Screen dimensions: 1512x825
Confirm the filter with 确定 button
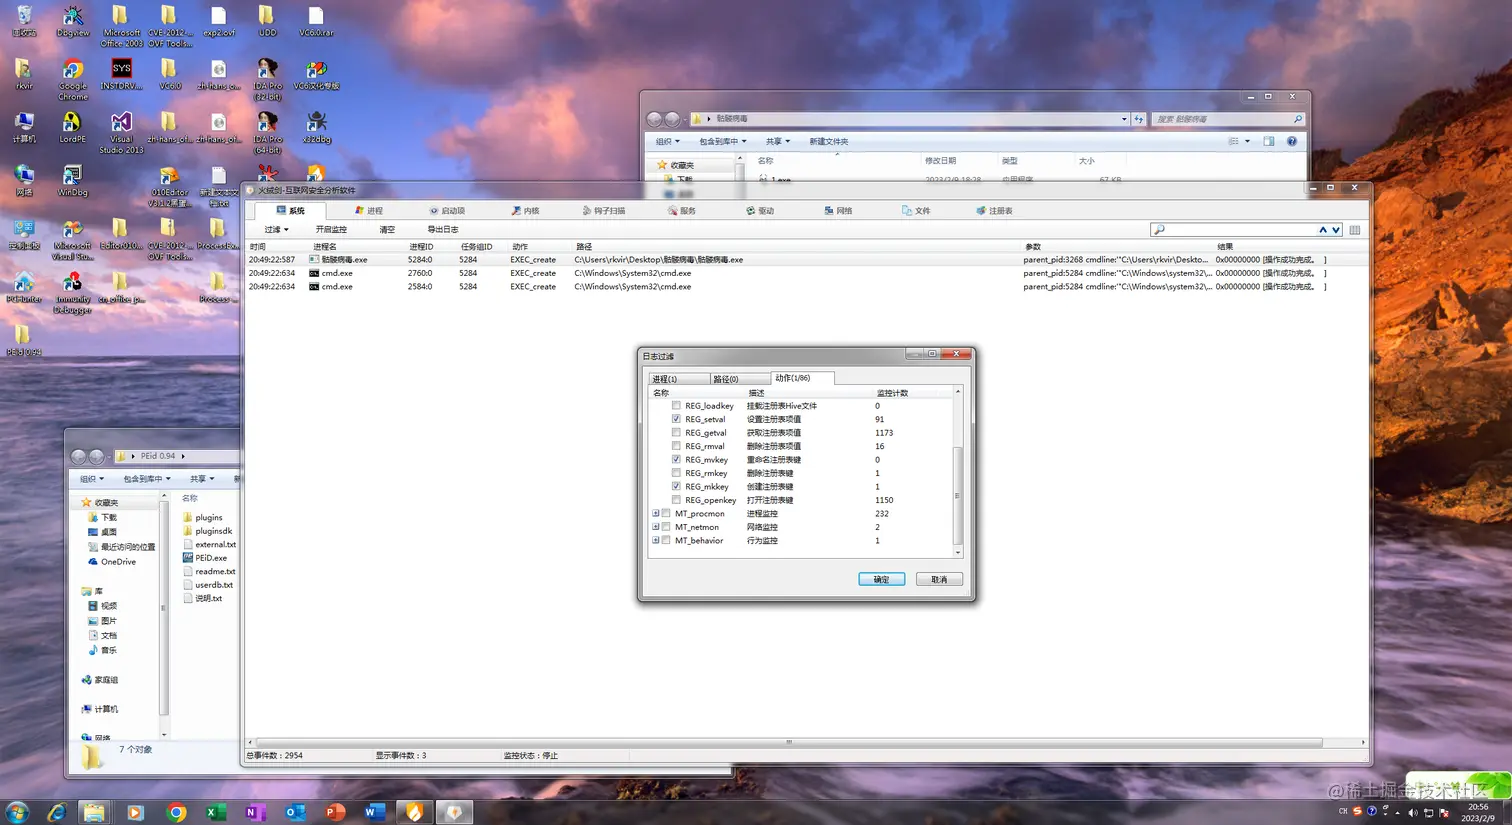pos(881,580)
